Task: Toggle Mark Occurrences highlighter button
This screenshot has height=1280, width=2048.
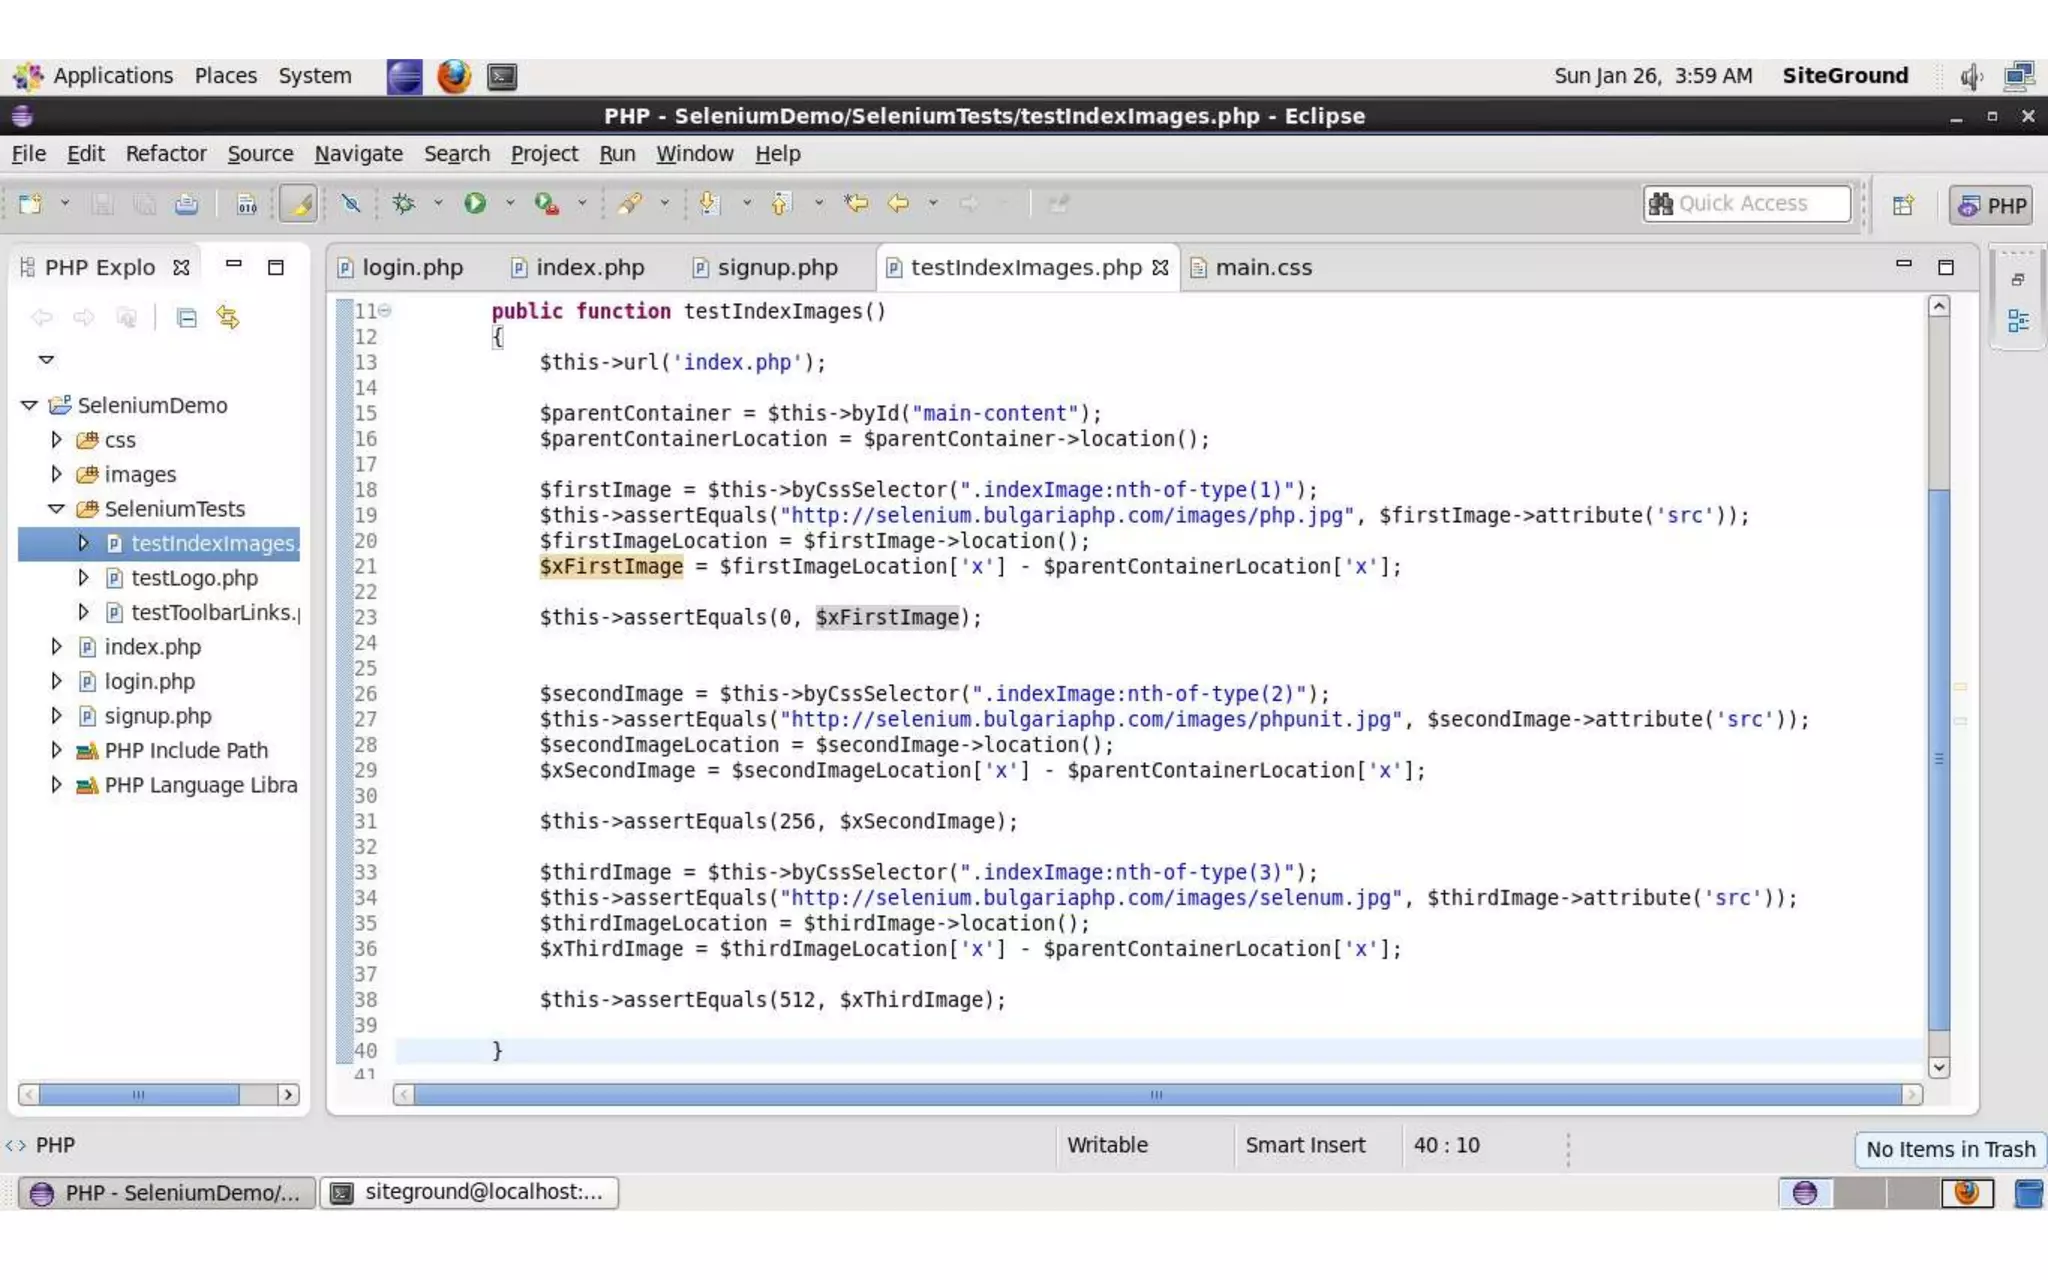Action: click(x=298, y=204)
